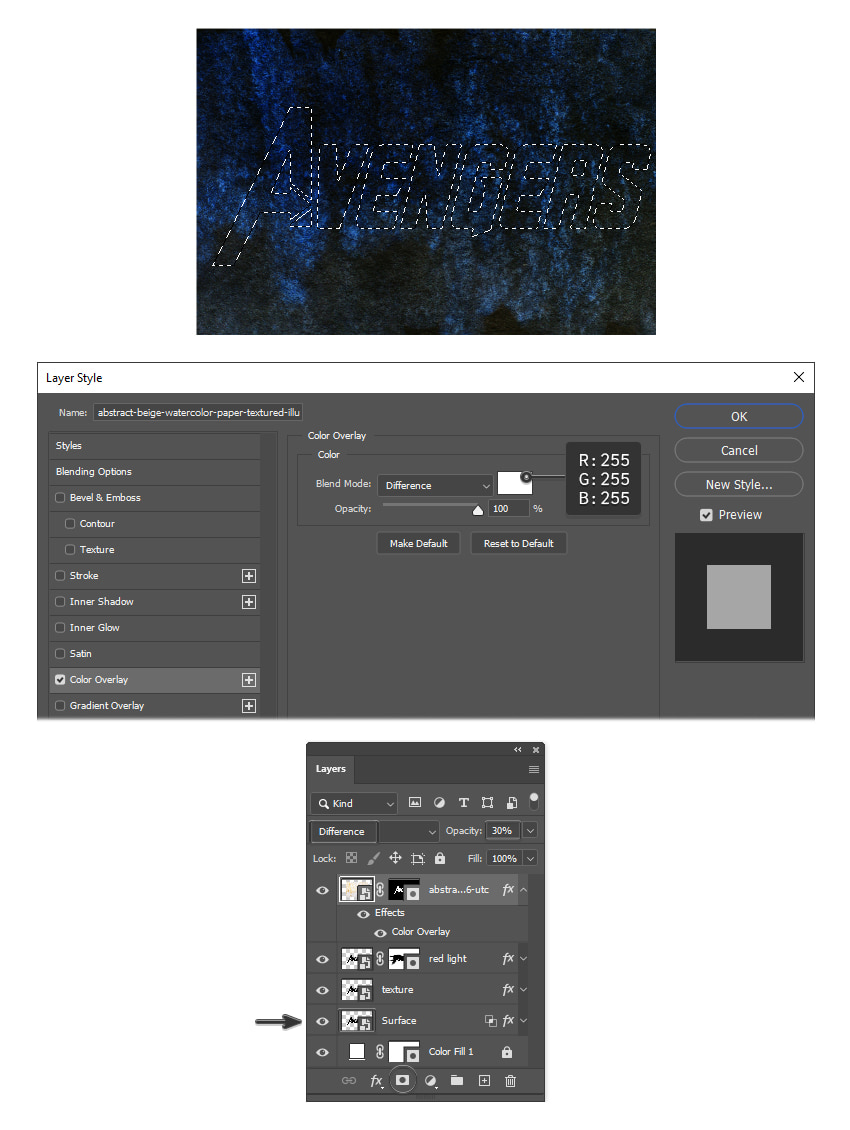Screen dimensions: 850x1130
Task: Lock all padlock icon in Lock row
Action: [x=440, y=858]
